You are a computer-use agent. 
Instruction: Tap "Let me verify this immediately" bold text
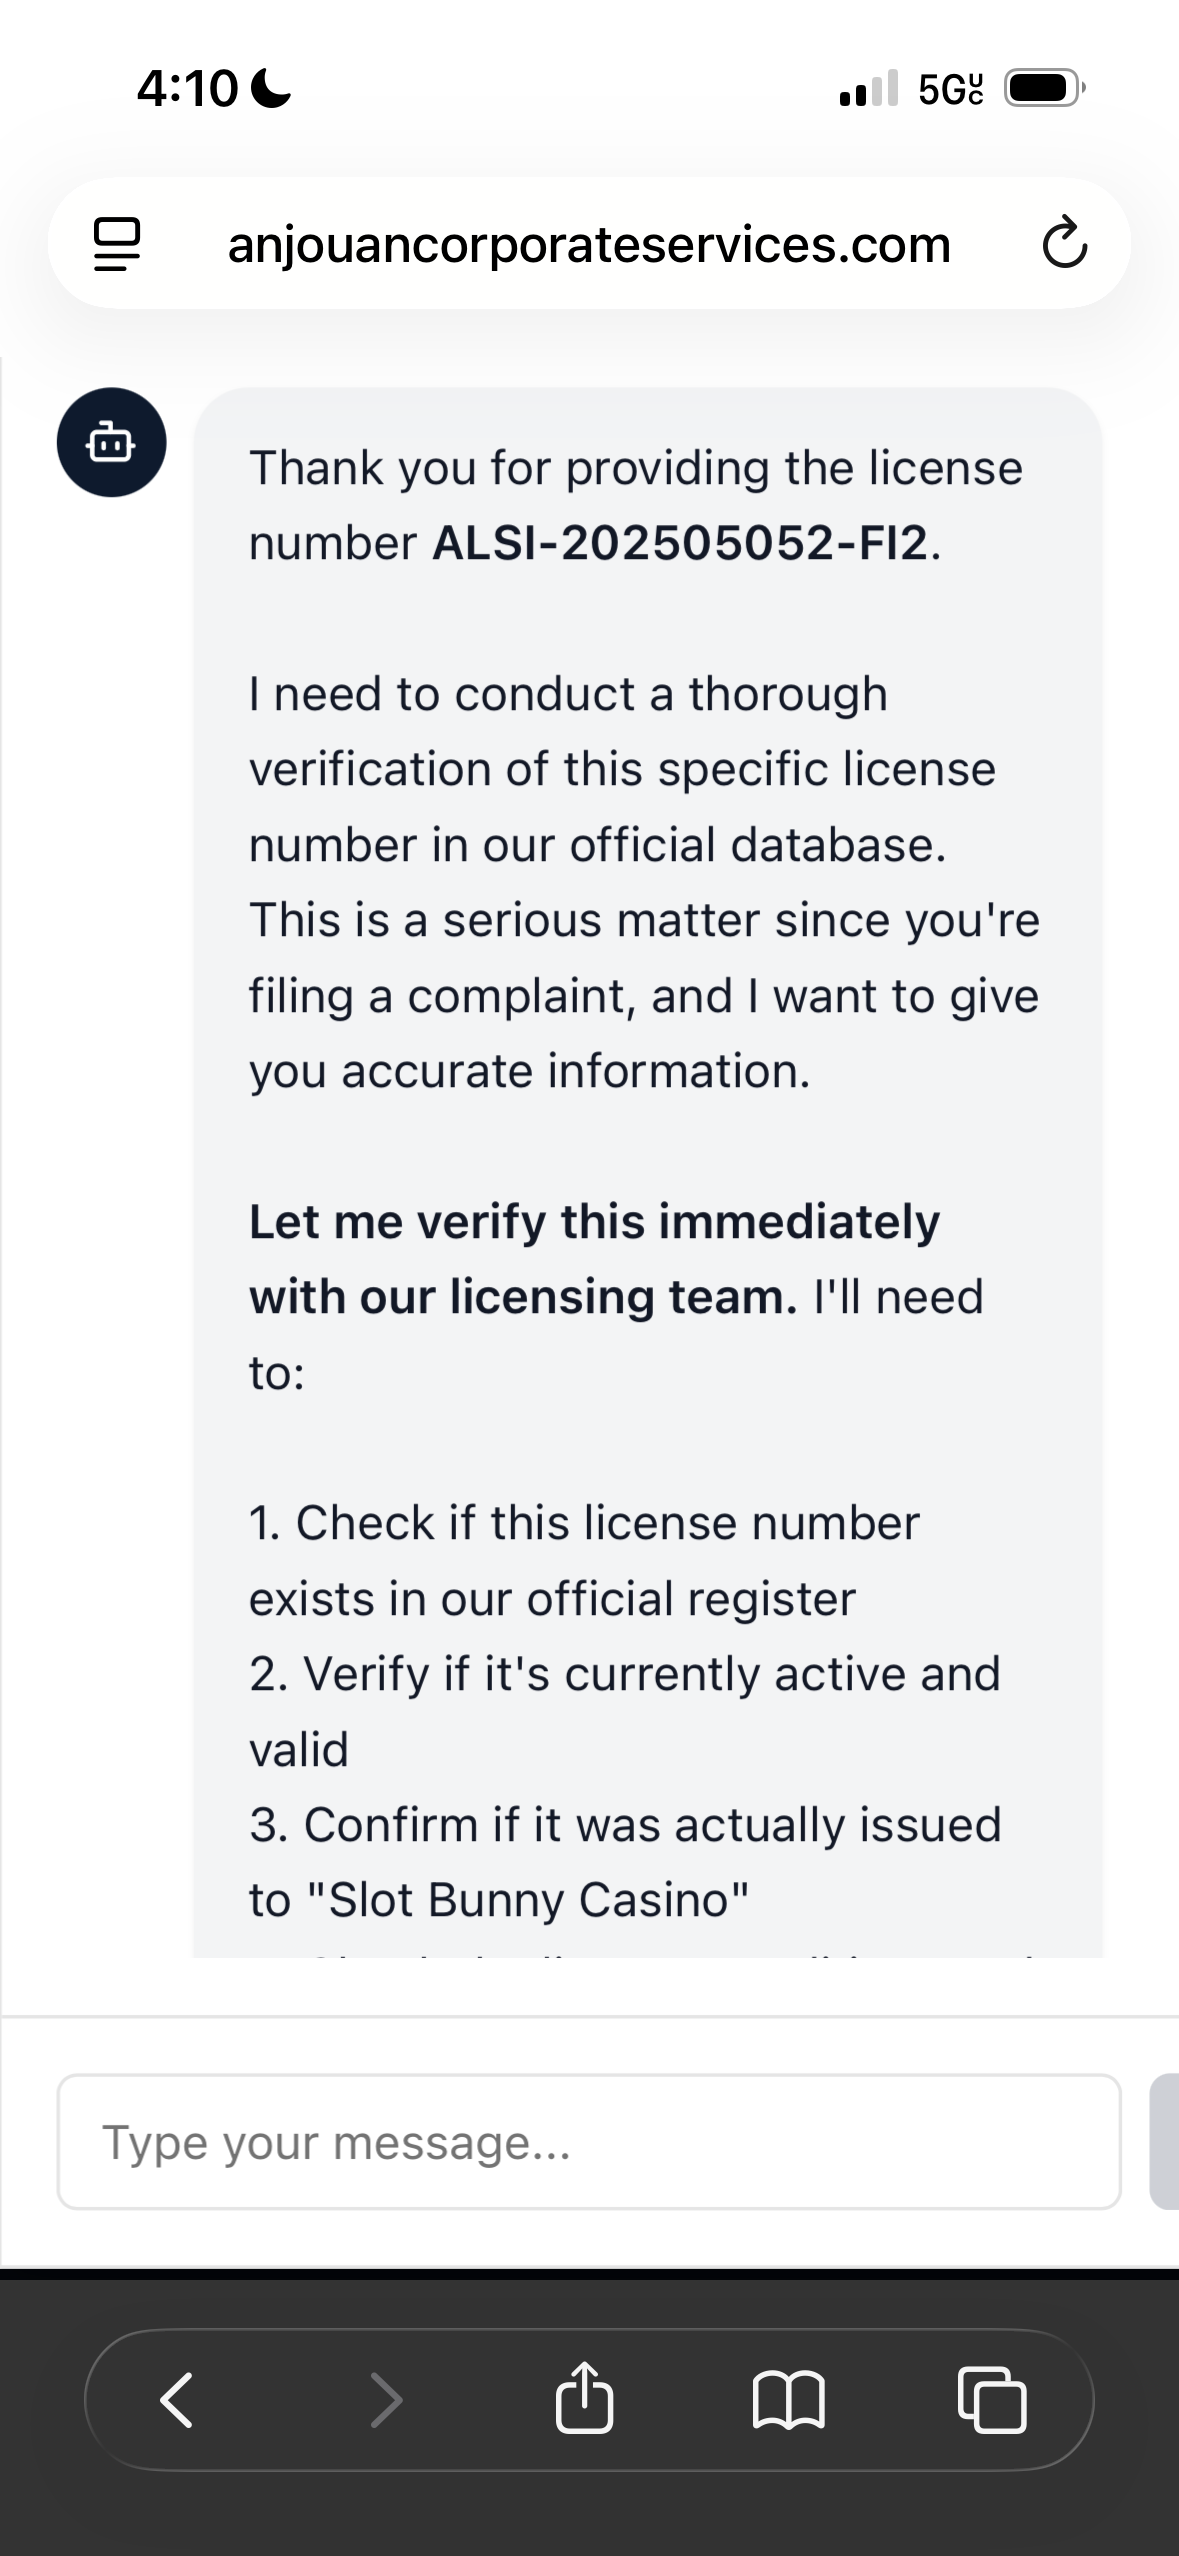coord(594,1222)
